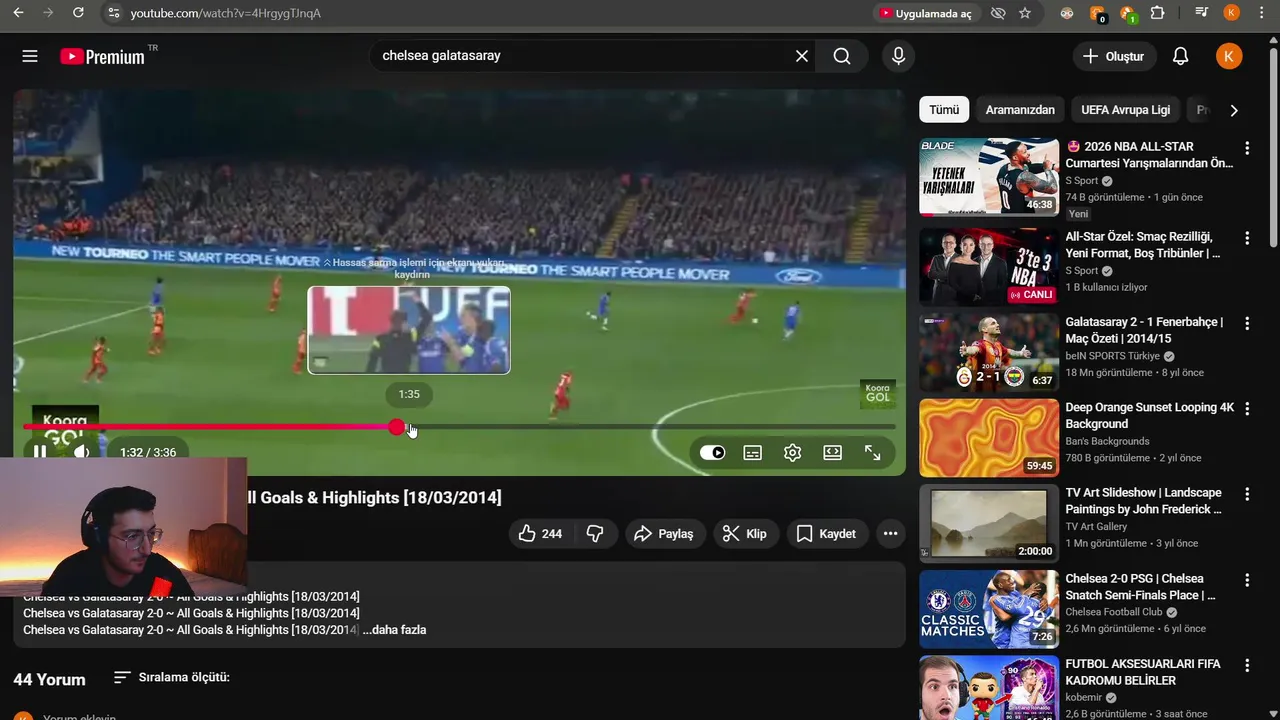The image size is (1280, 720).
Task: Open the orange K account avatar
Action: pyautogui.click(x=1229, y=56)
